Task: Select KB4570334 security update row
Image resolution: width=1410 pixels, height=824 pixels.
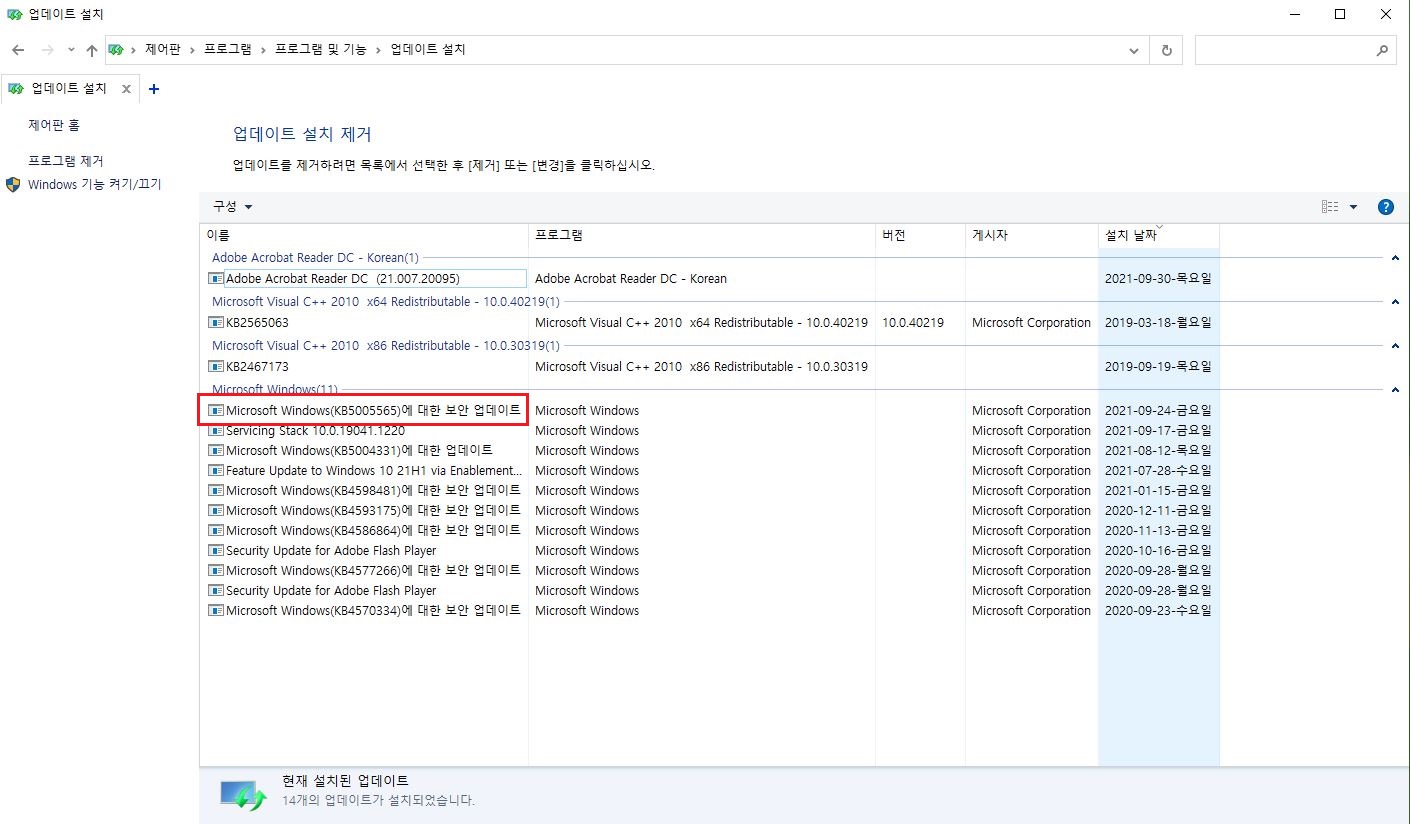Action: click(x=710, y=610)
